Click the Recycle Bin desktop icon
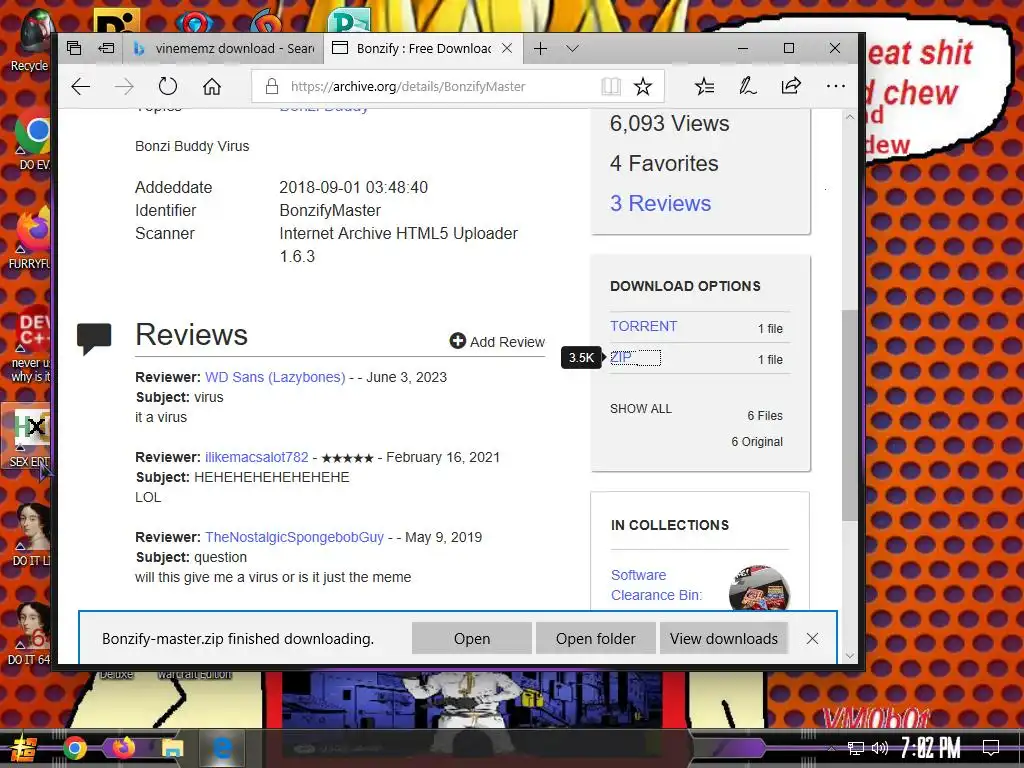1024x768 pixels. click(30, 40)
